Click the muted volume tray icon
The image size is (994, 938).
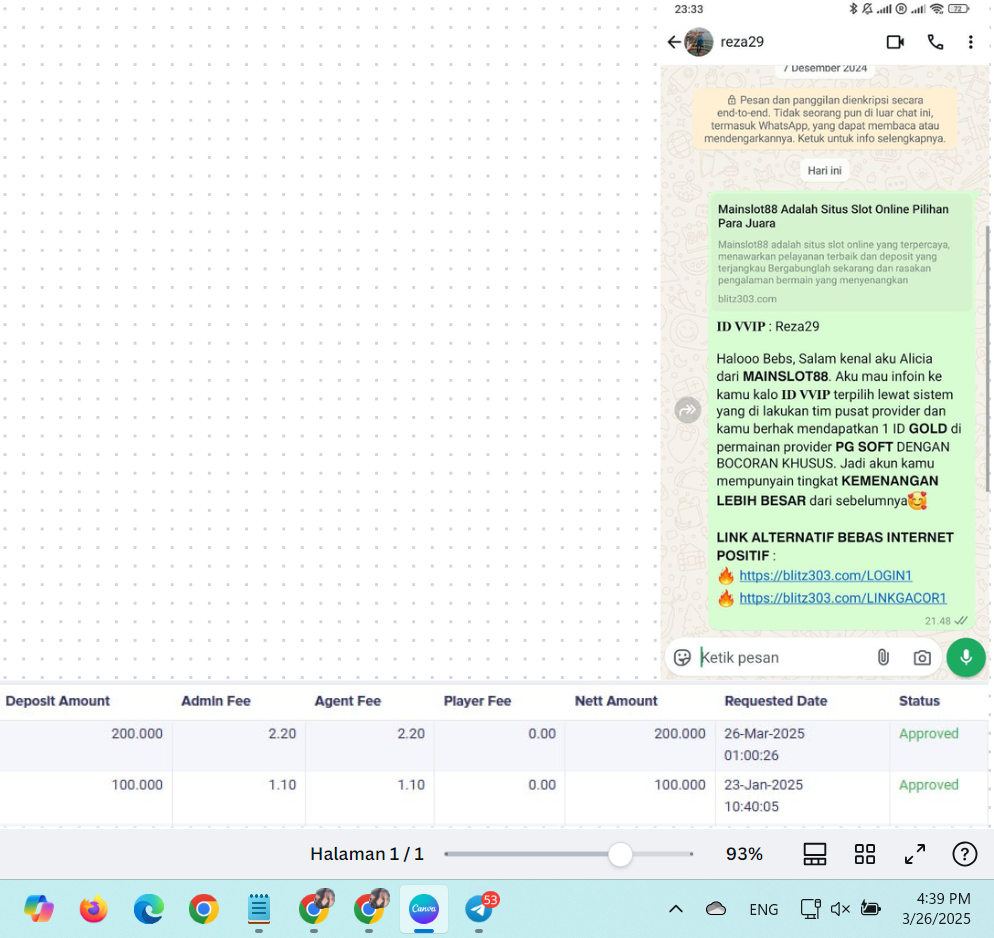click(x=840, y=909)
